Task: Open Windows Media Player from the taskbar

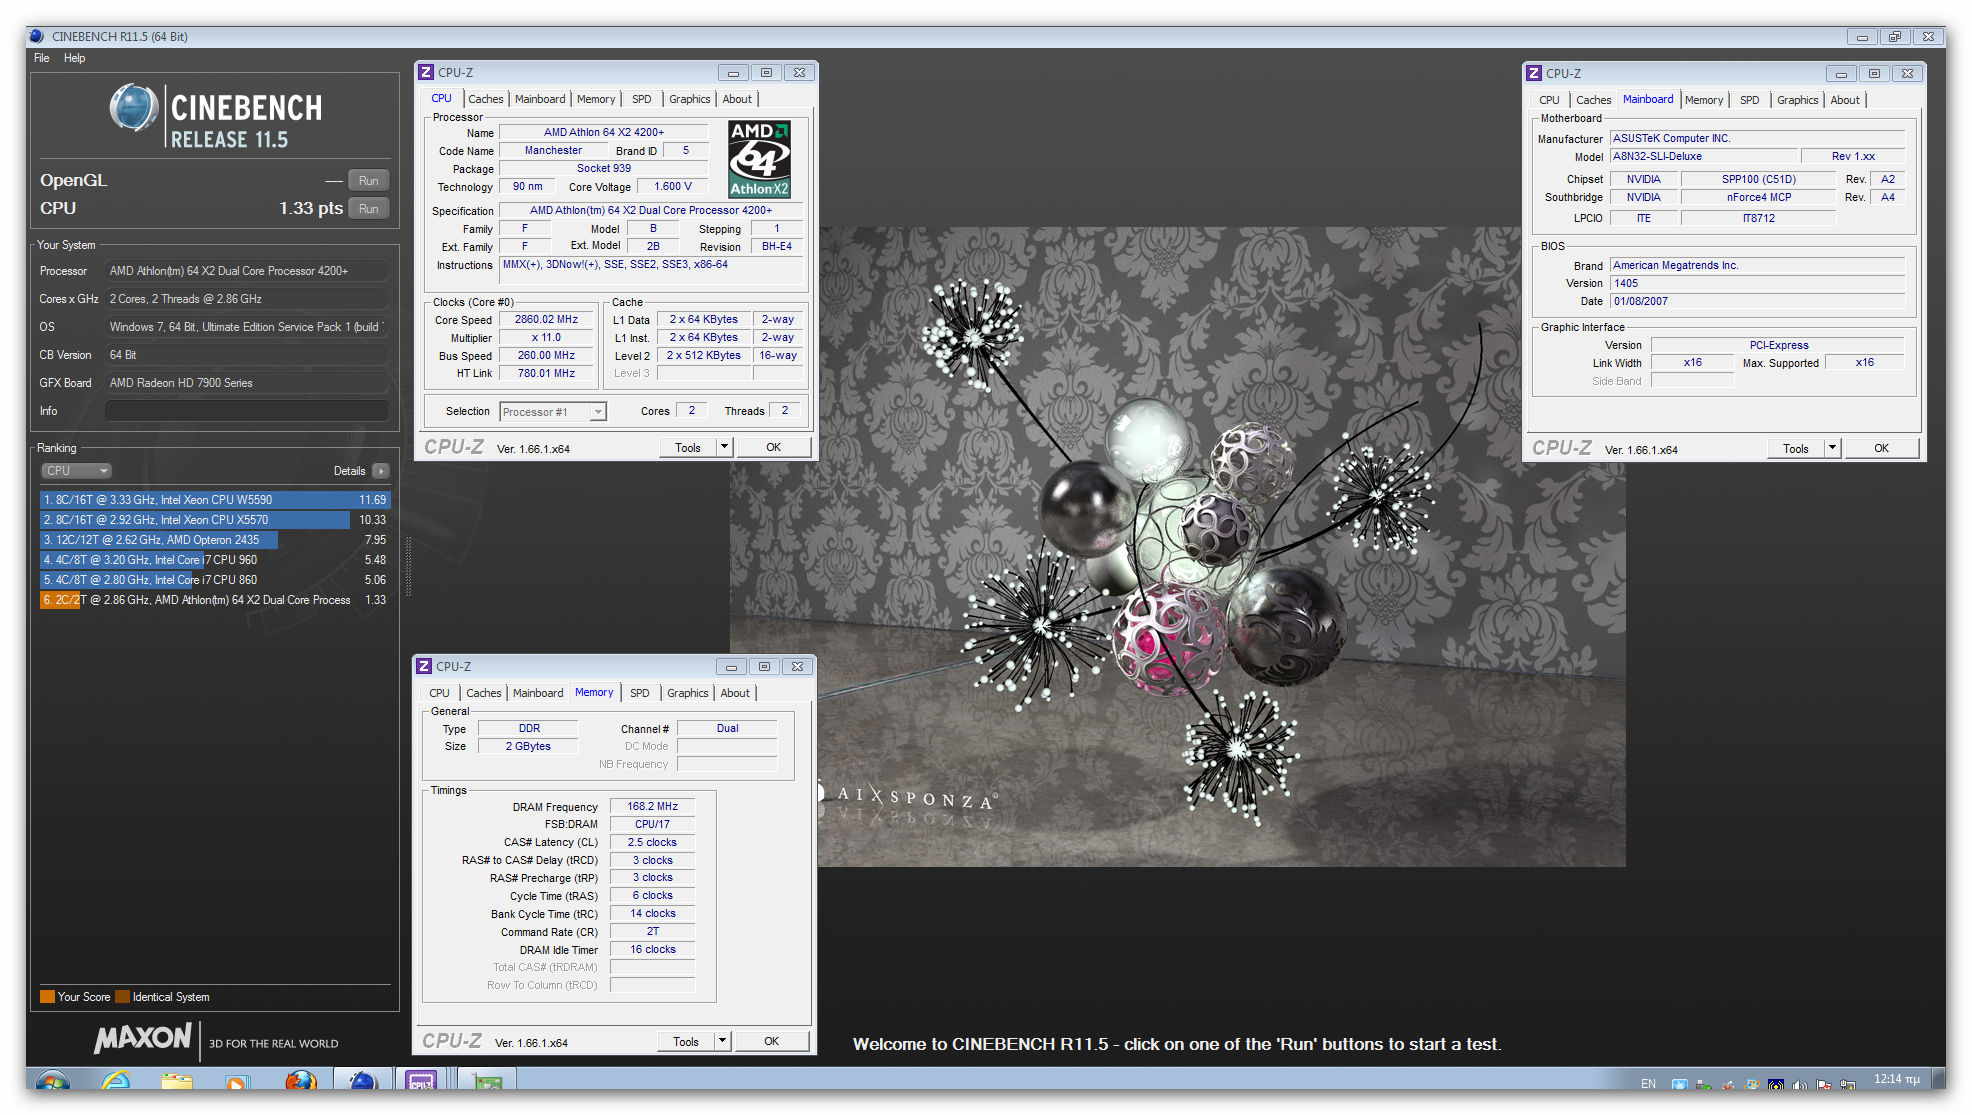Action: 237,1081
